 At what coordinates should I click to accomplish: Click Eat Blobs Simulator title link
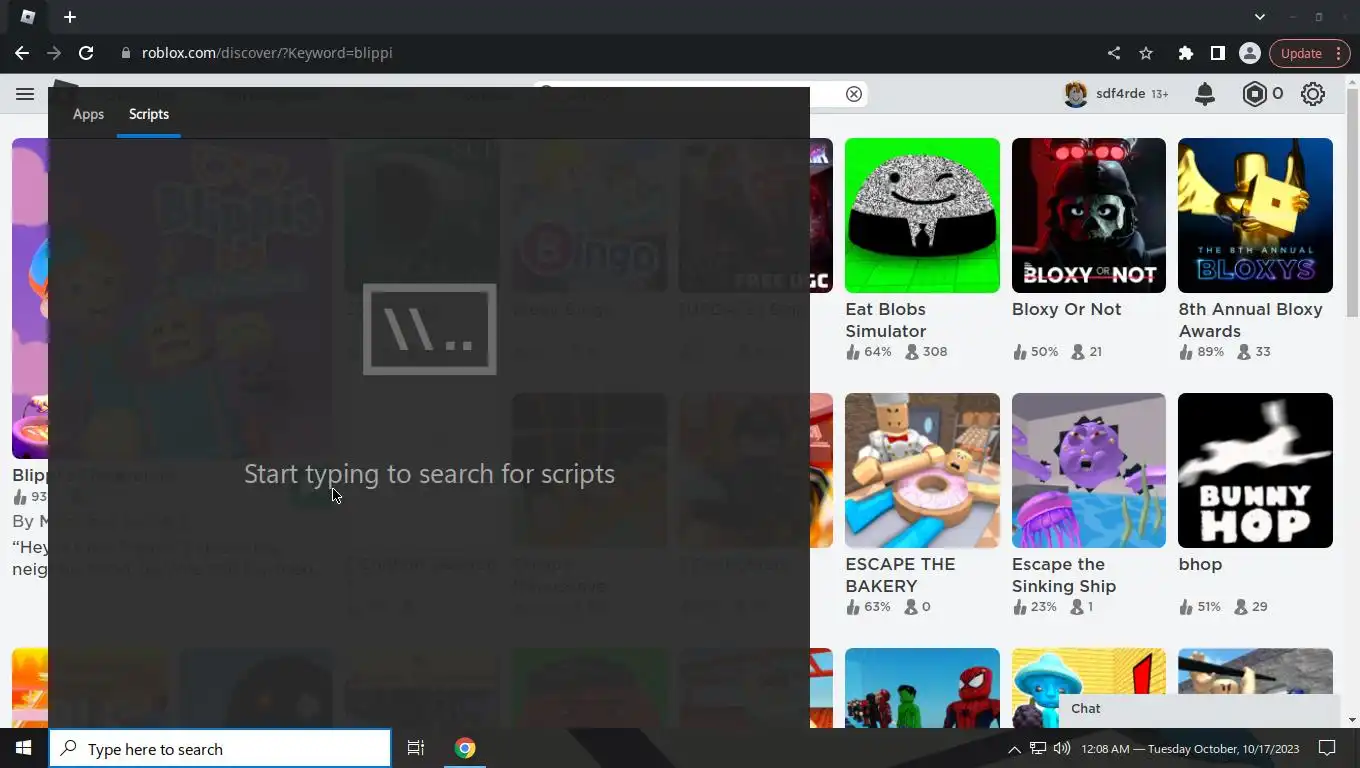(886, 320)
